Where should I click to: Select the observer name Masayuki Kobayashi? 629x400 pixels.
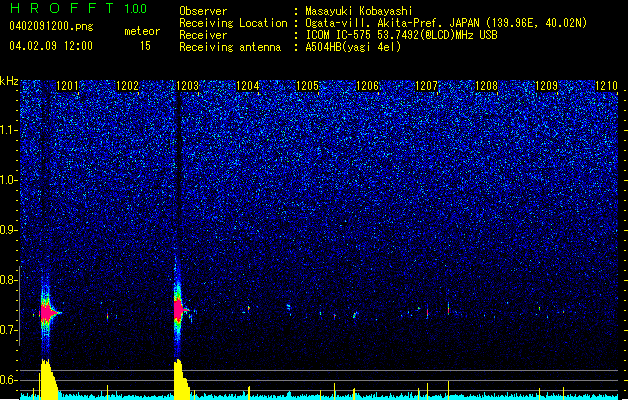[x=359, y=11]
